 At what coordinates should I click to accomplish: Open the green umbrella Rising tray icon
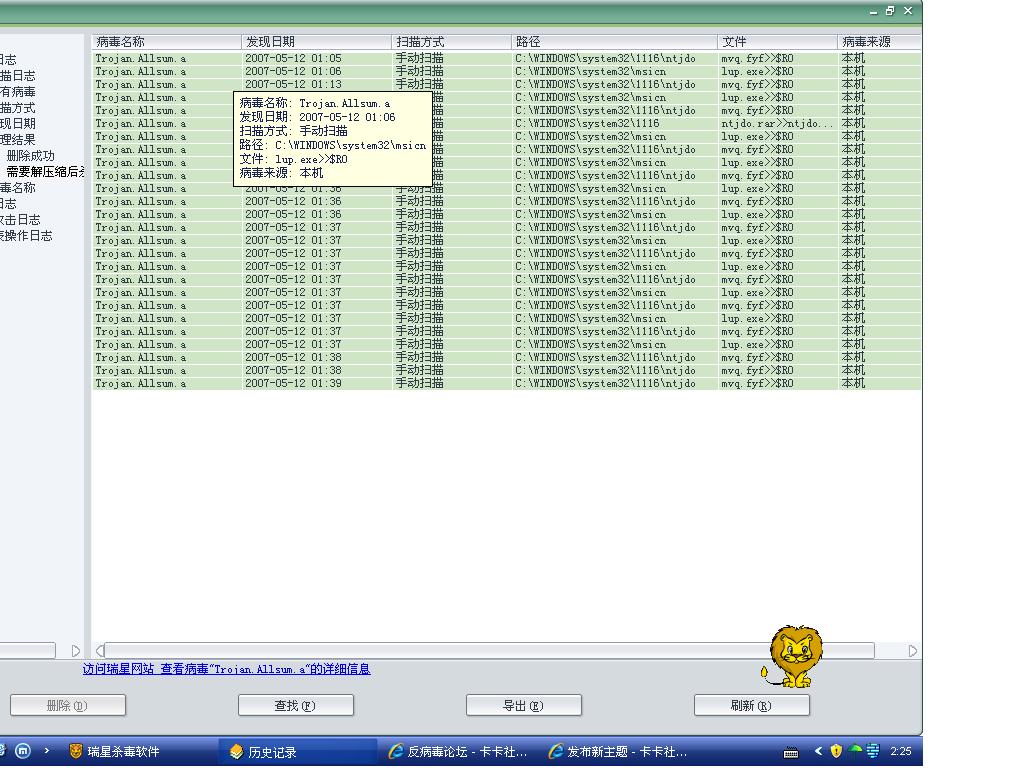tap(855, 750)
